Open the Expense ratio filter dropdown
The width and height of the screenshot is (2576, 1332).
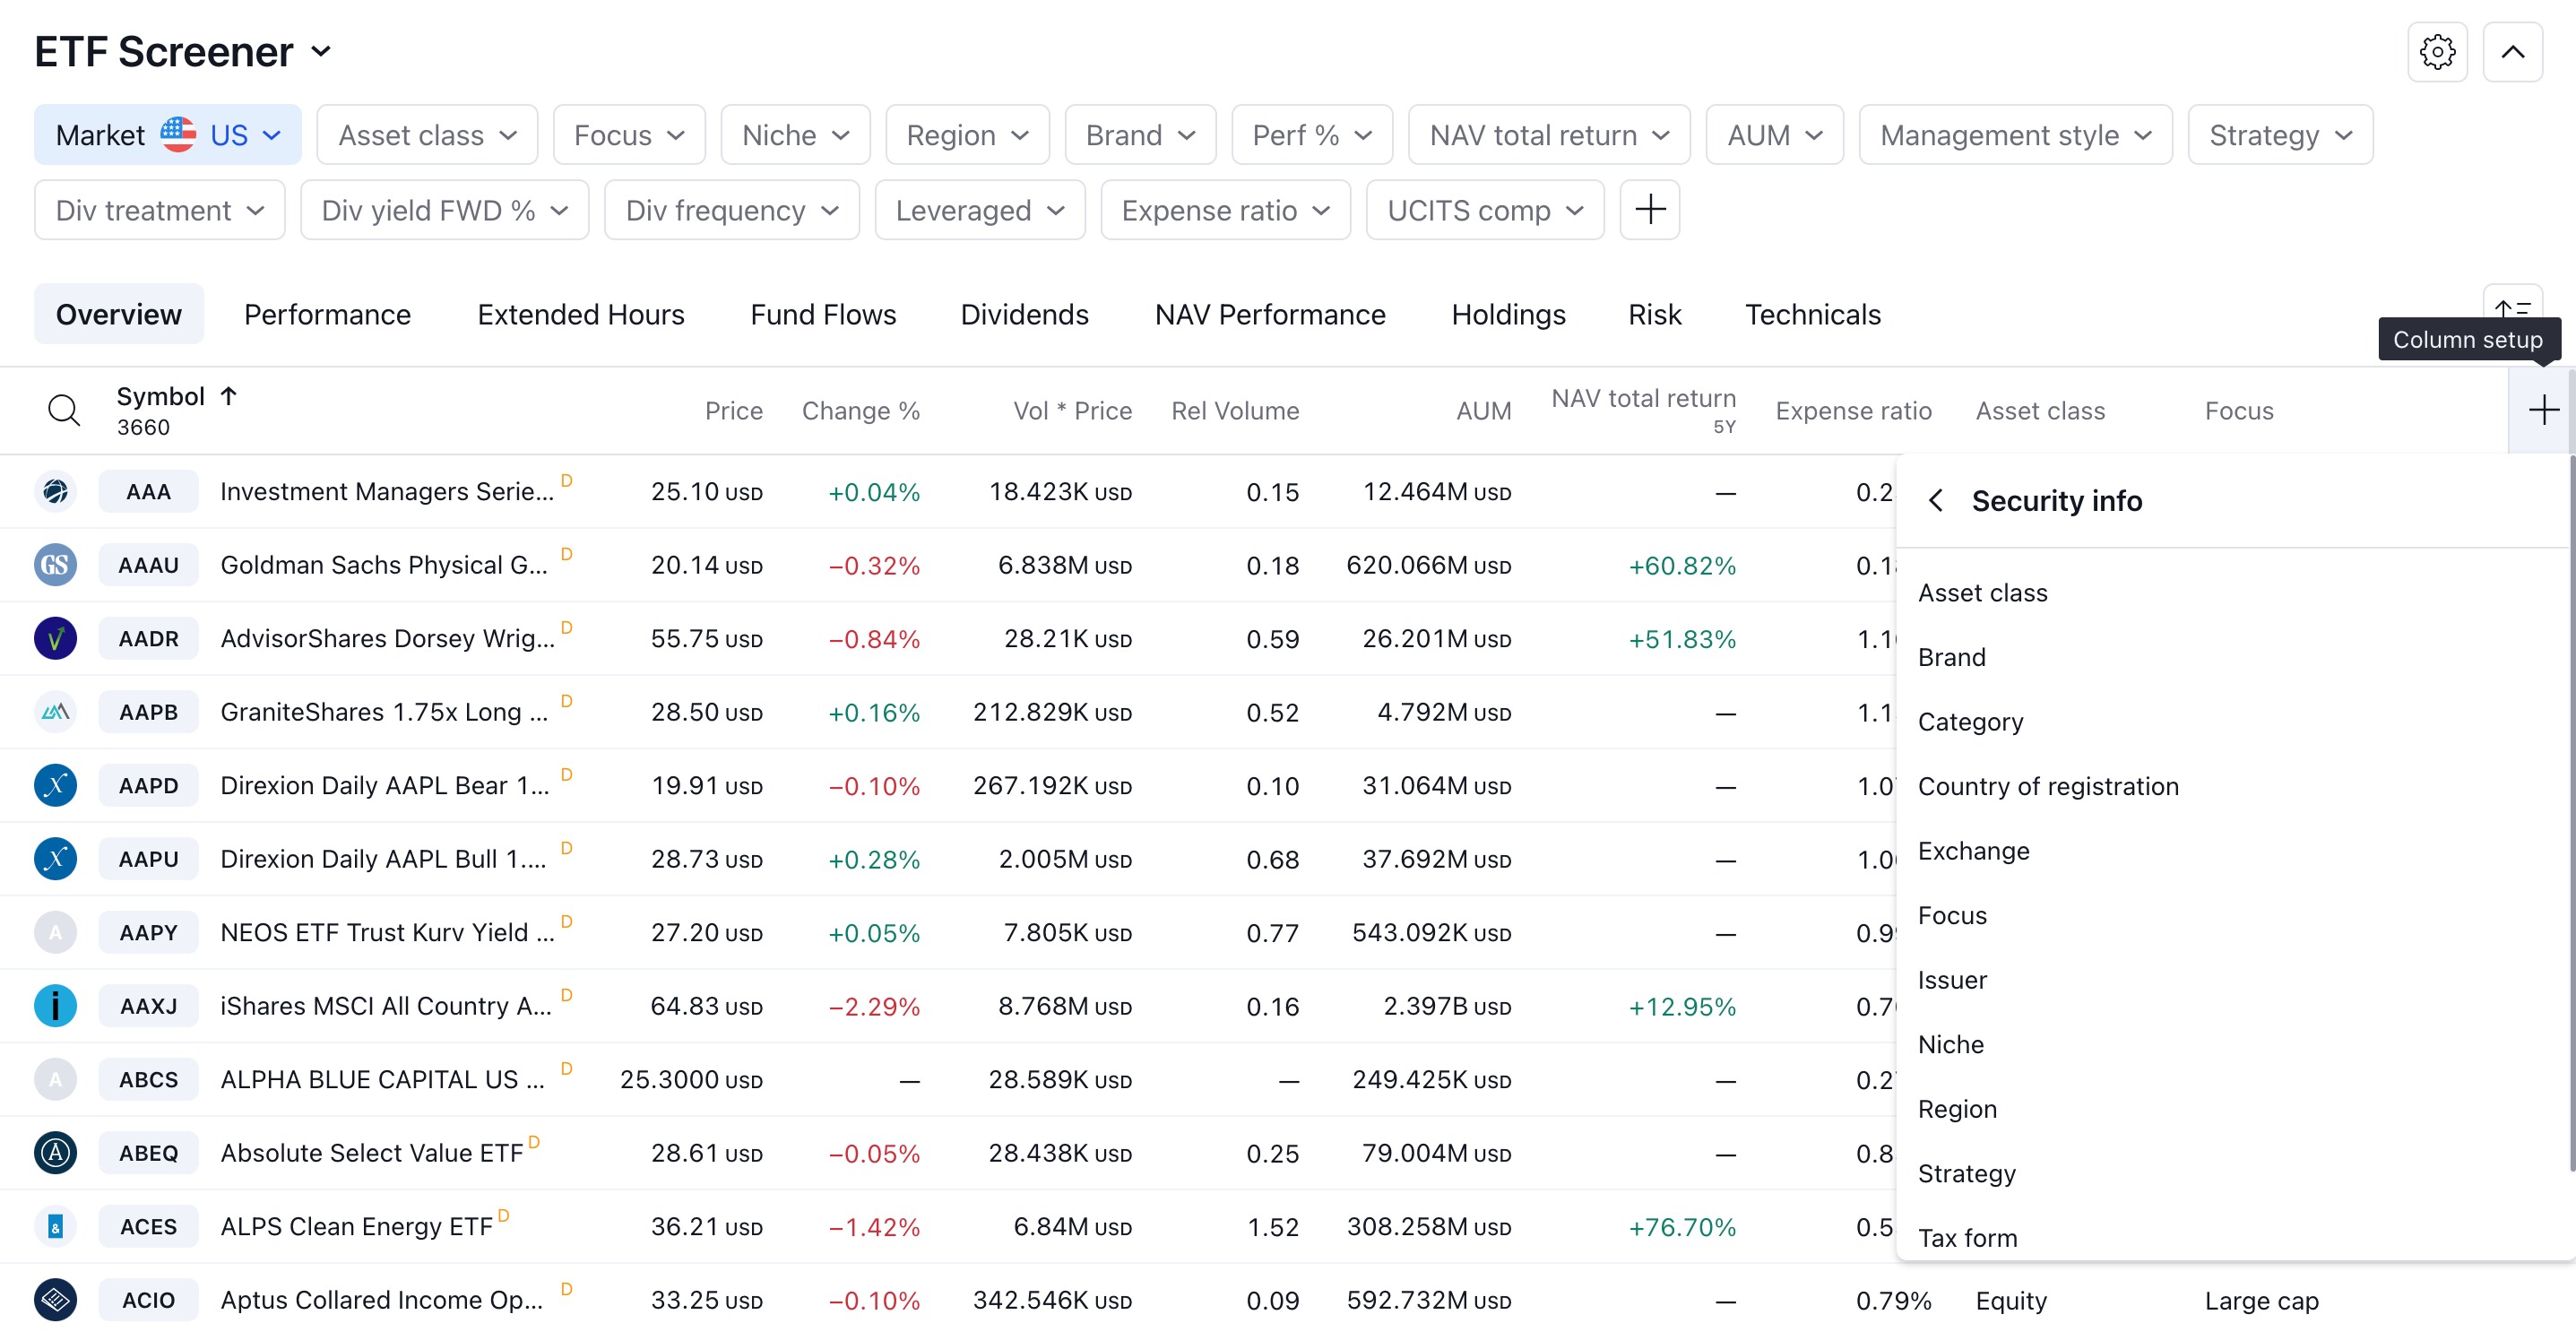coord(1225,210)
